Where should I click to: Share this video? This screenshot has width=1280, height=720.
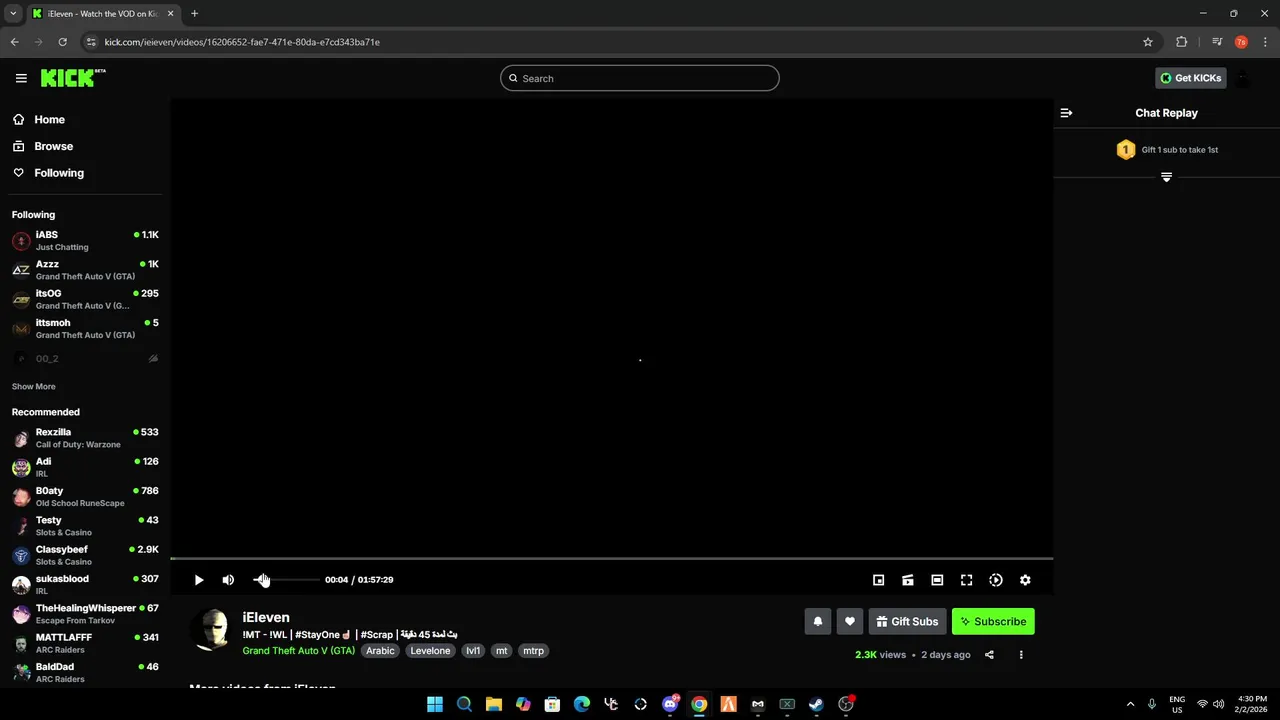point(989,655)
